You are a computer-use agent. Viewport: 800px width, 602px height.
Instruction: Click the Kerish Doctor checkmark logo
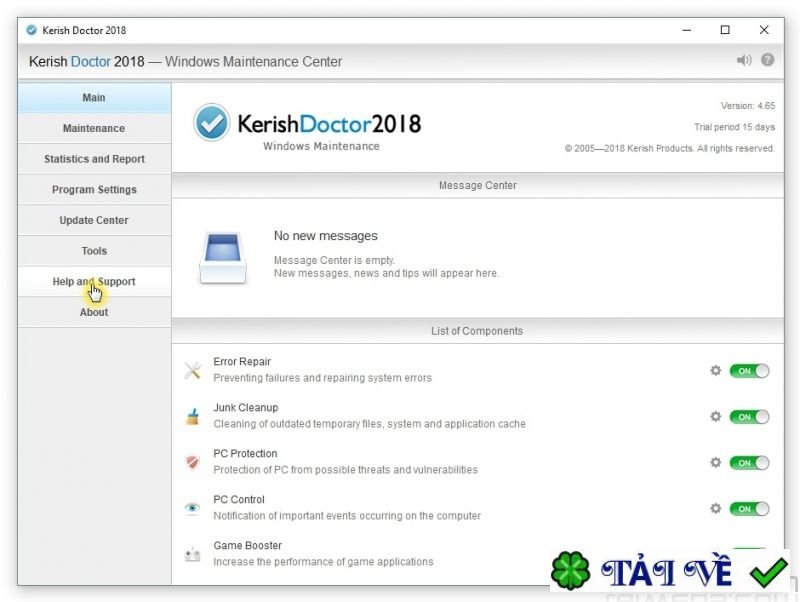211,122
